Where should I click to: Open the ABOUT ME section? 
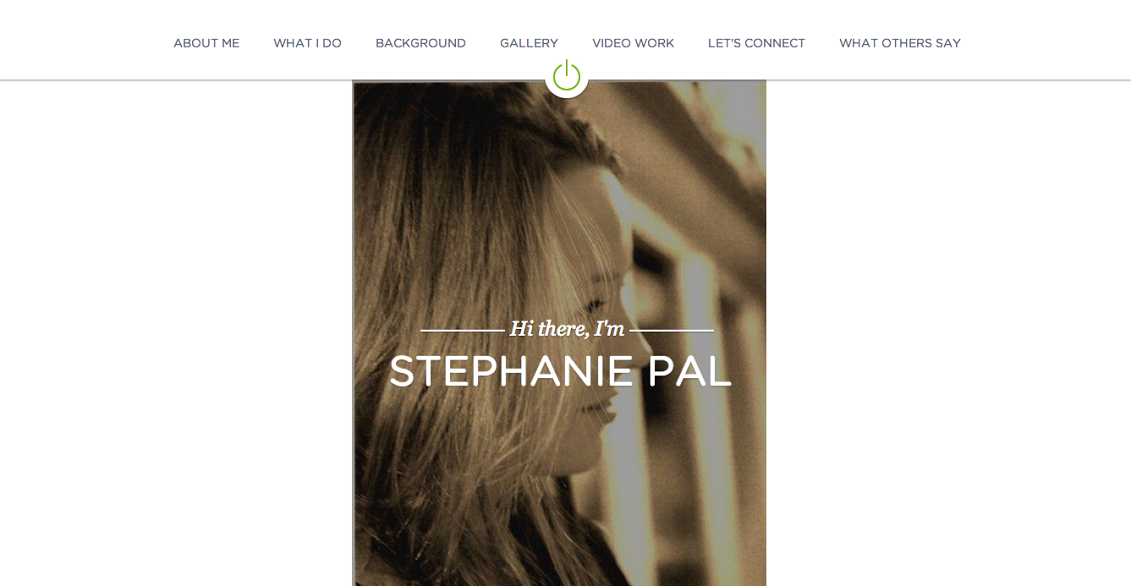[x=206, y=43]
